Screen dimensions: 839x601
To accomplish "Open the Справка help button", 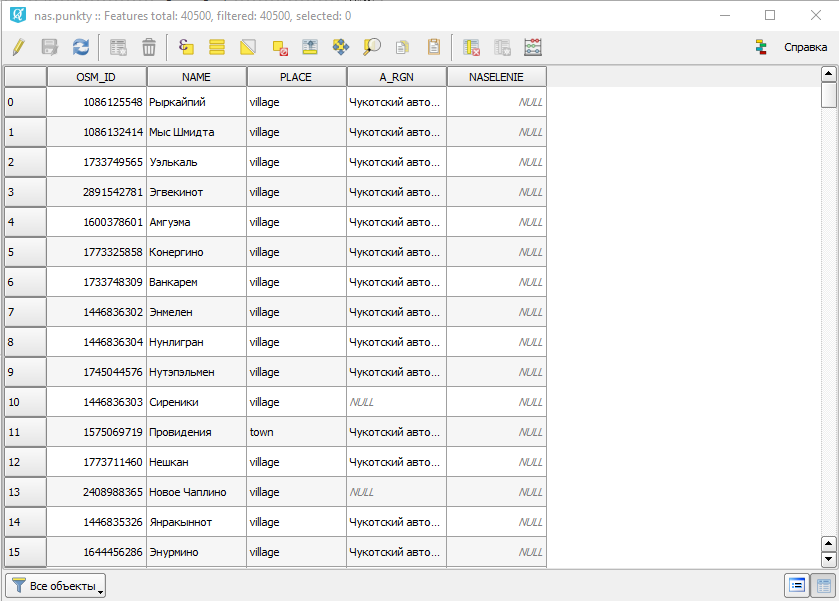I will click(794, 47).
